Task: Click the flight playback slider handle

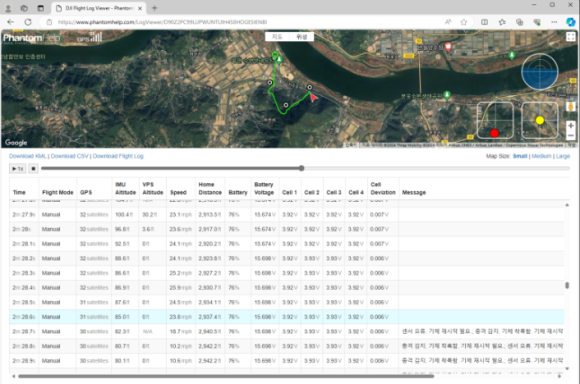Action: (x=301, y=168)
